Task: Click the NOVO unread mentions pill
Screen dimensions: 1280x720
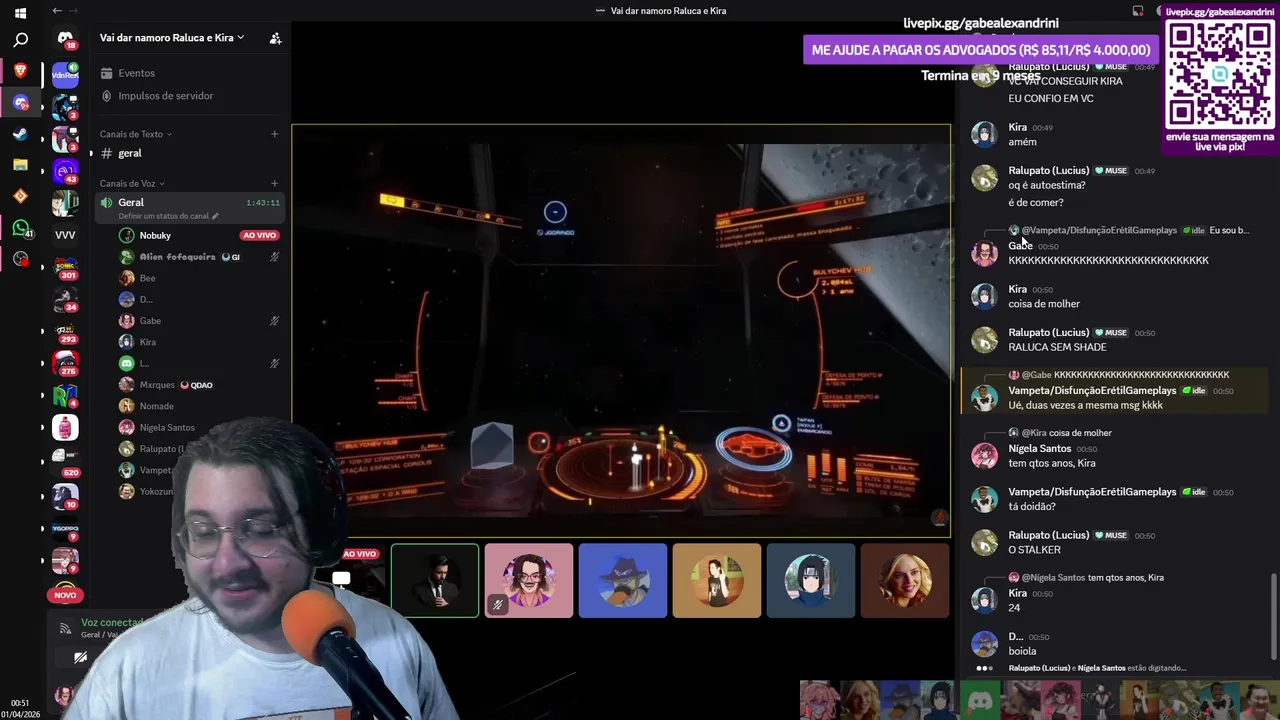Action: (65, 595)
